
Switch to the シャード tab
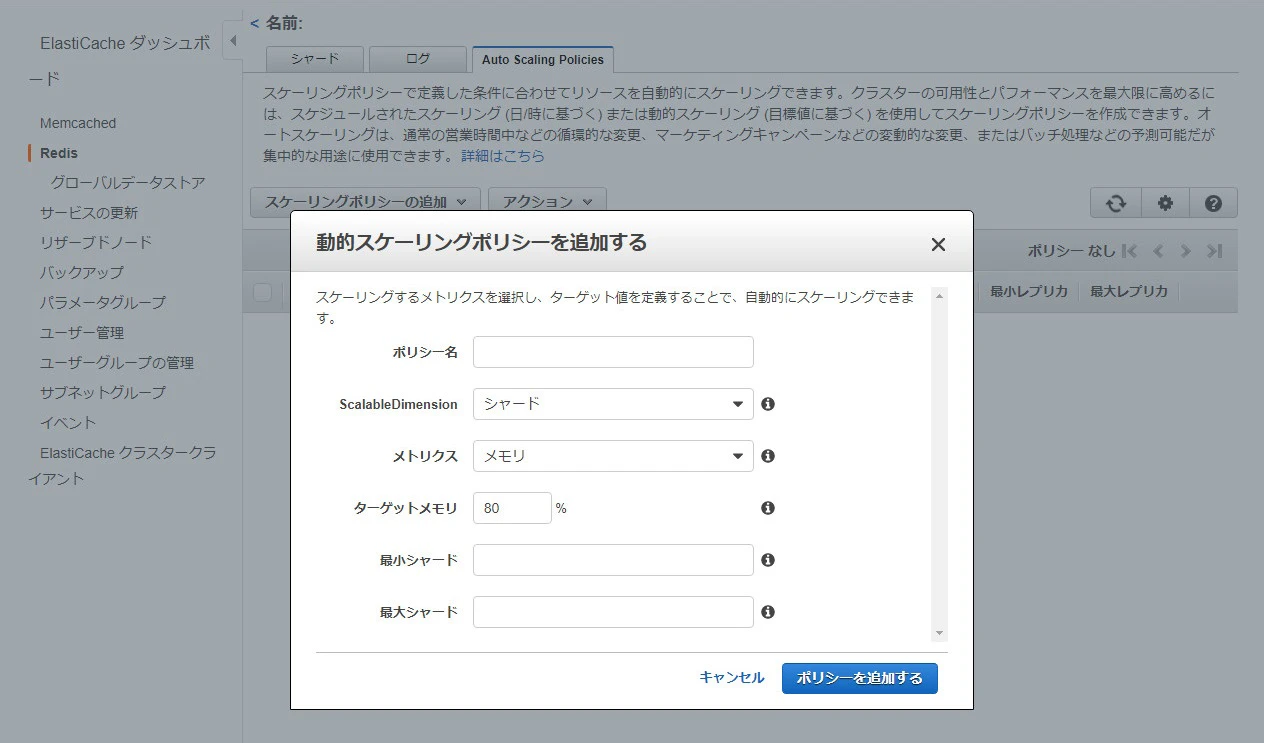pyautogui.click(x=314, y=59)
